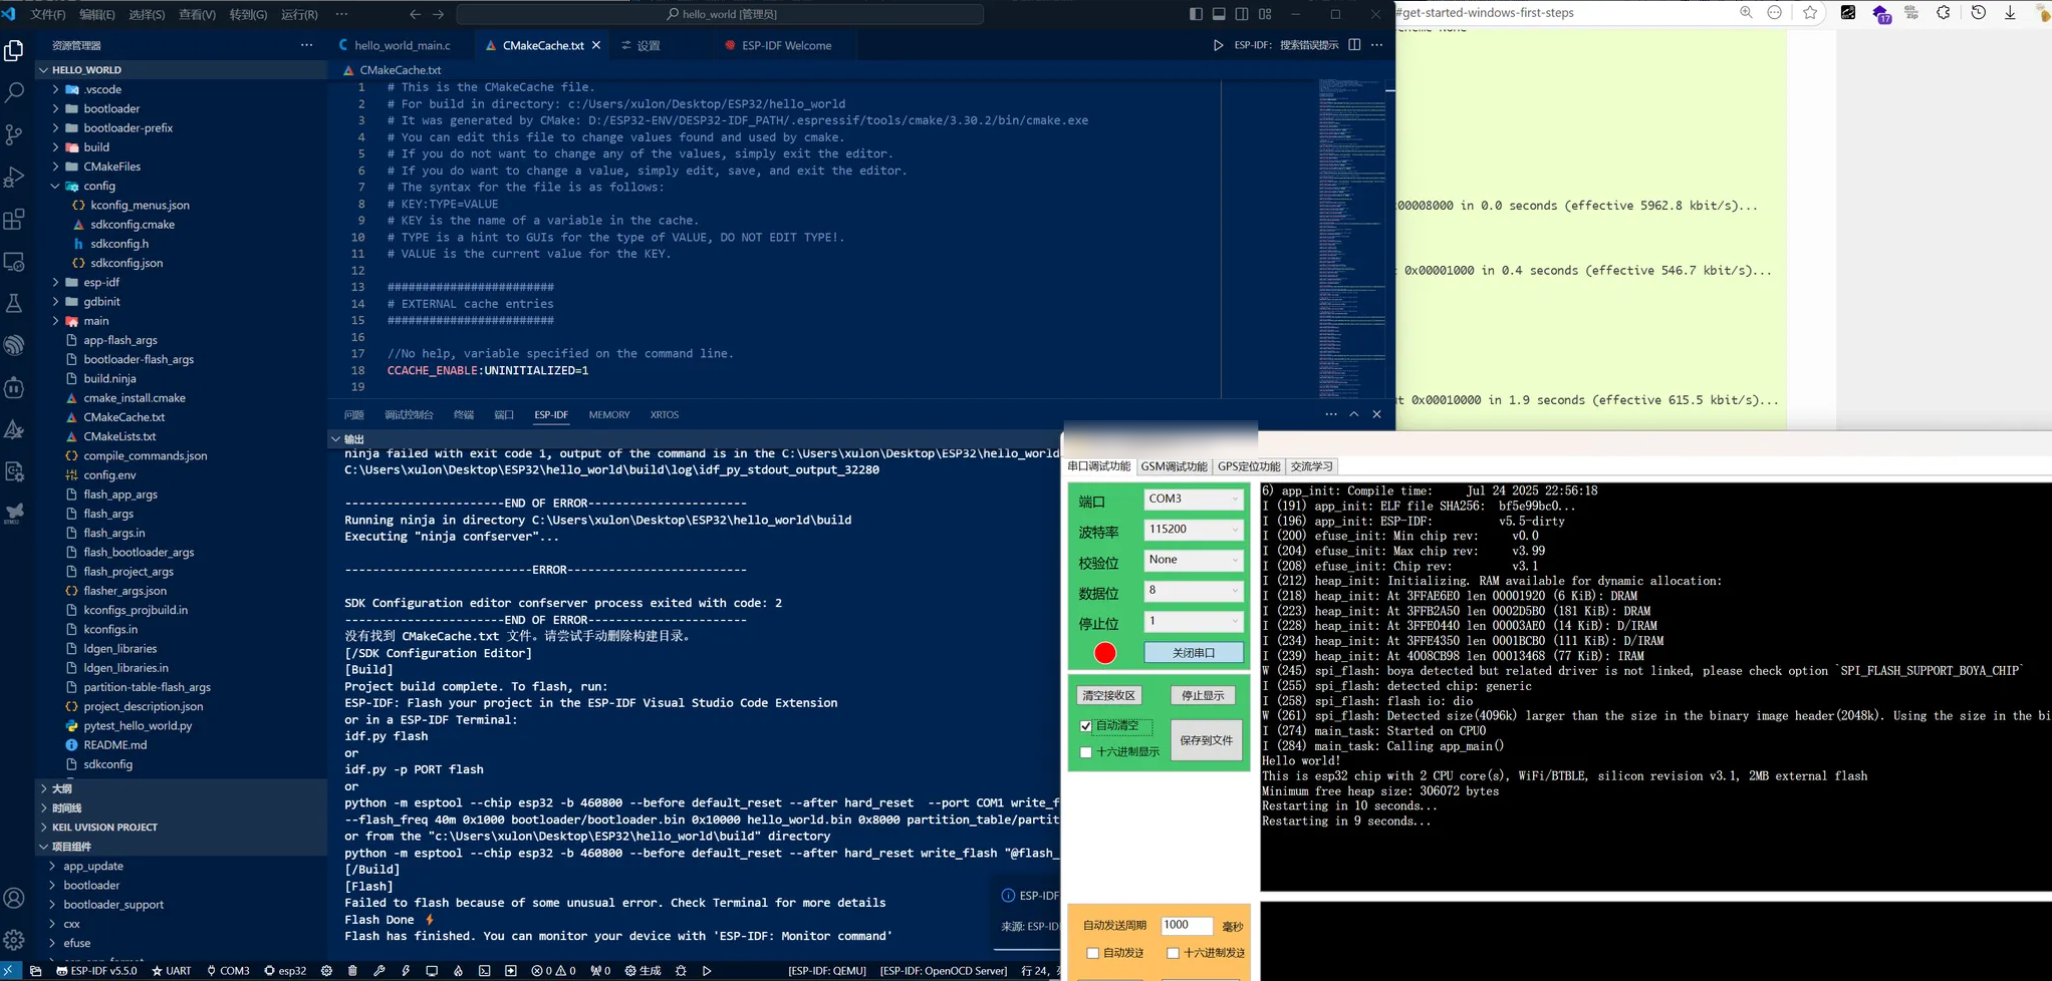This screenshot has height=981, width=2052.
Task: Open the ESP-IDF terminal icon in status bar
Action: [484, 971]
